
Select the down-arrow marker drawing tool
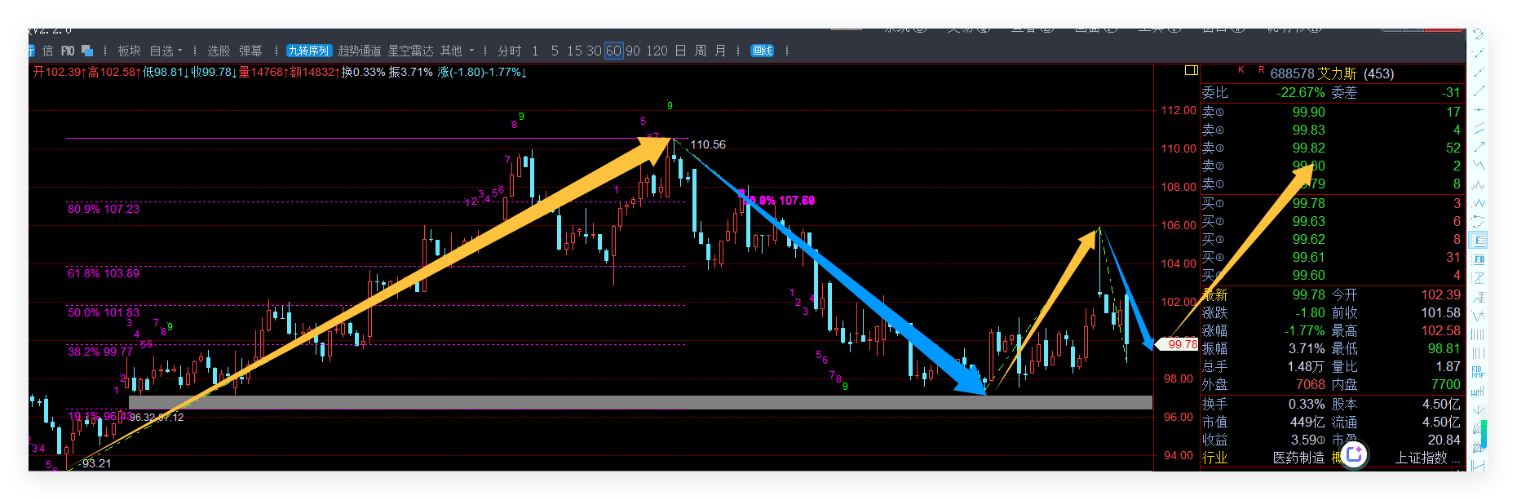(1477, 410)
